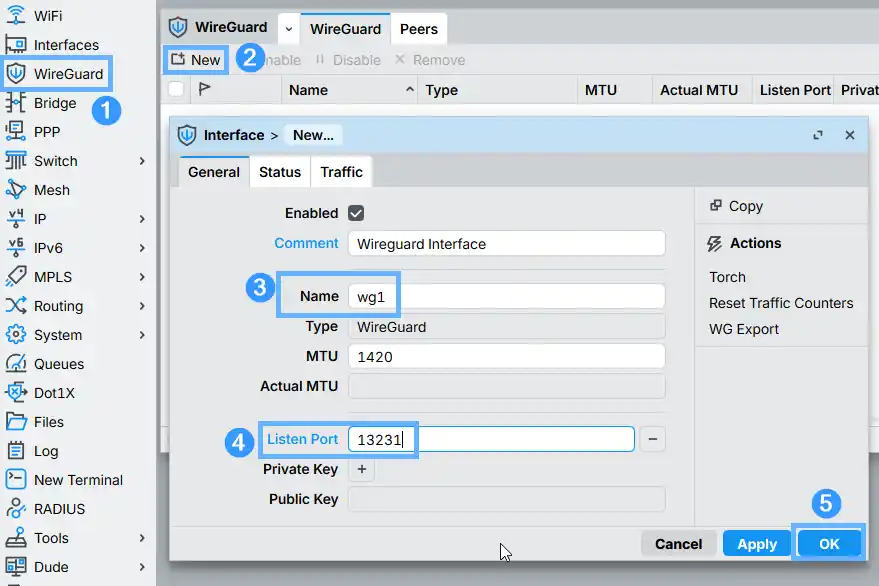The image size is (879, 586).
Task: Click the WireGuard shield icon in window title
Action: click(x=178, y=27)
